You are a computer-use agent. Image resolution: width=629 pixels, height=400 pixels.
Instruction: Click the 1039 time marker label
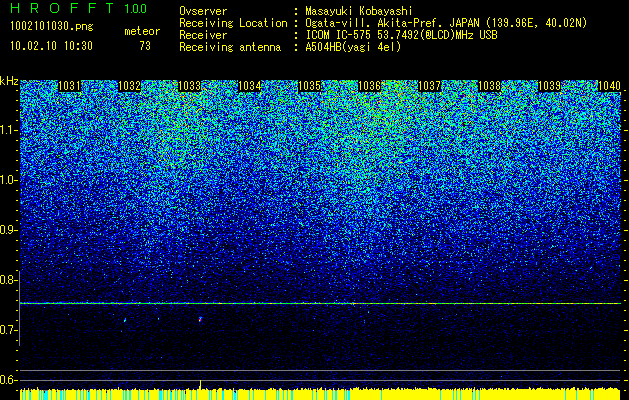click(x=549, y=86)
